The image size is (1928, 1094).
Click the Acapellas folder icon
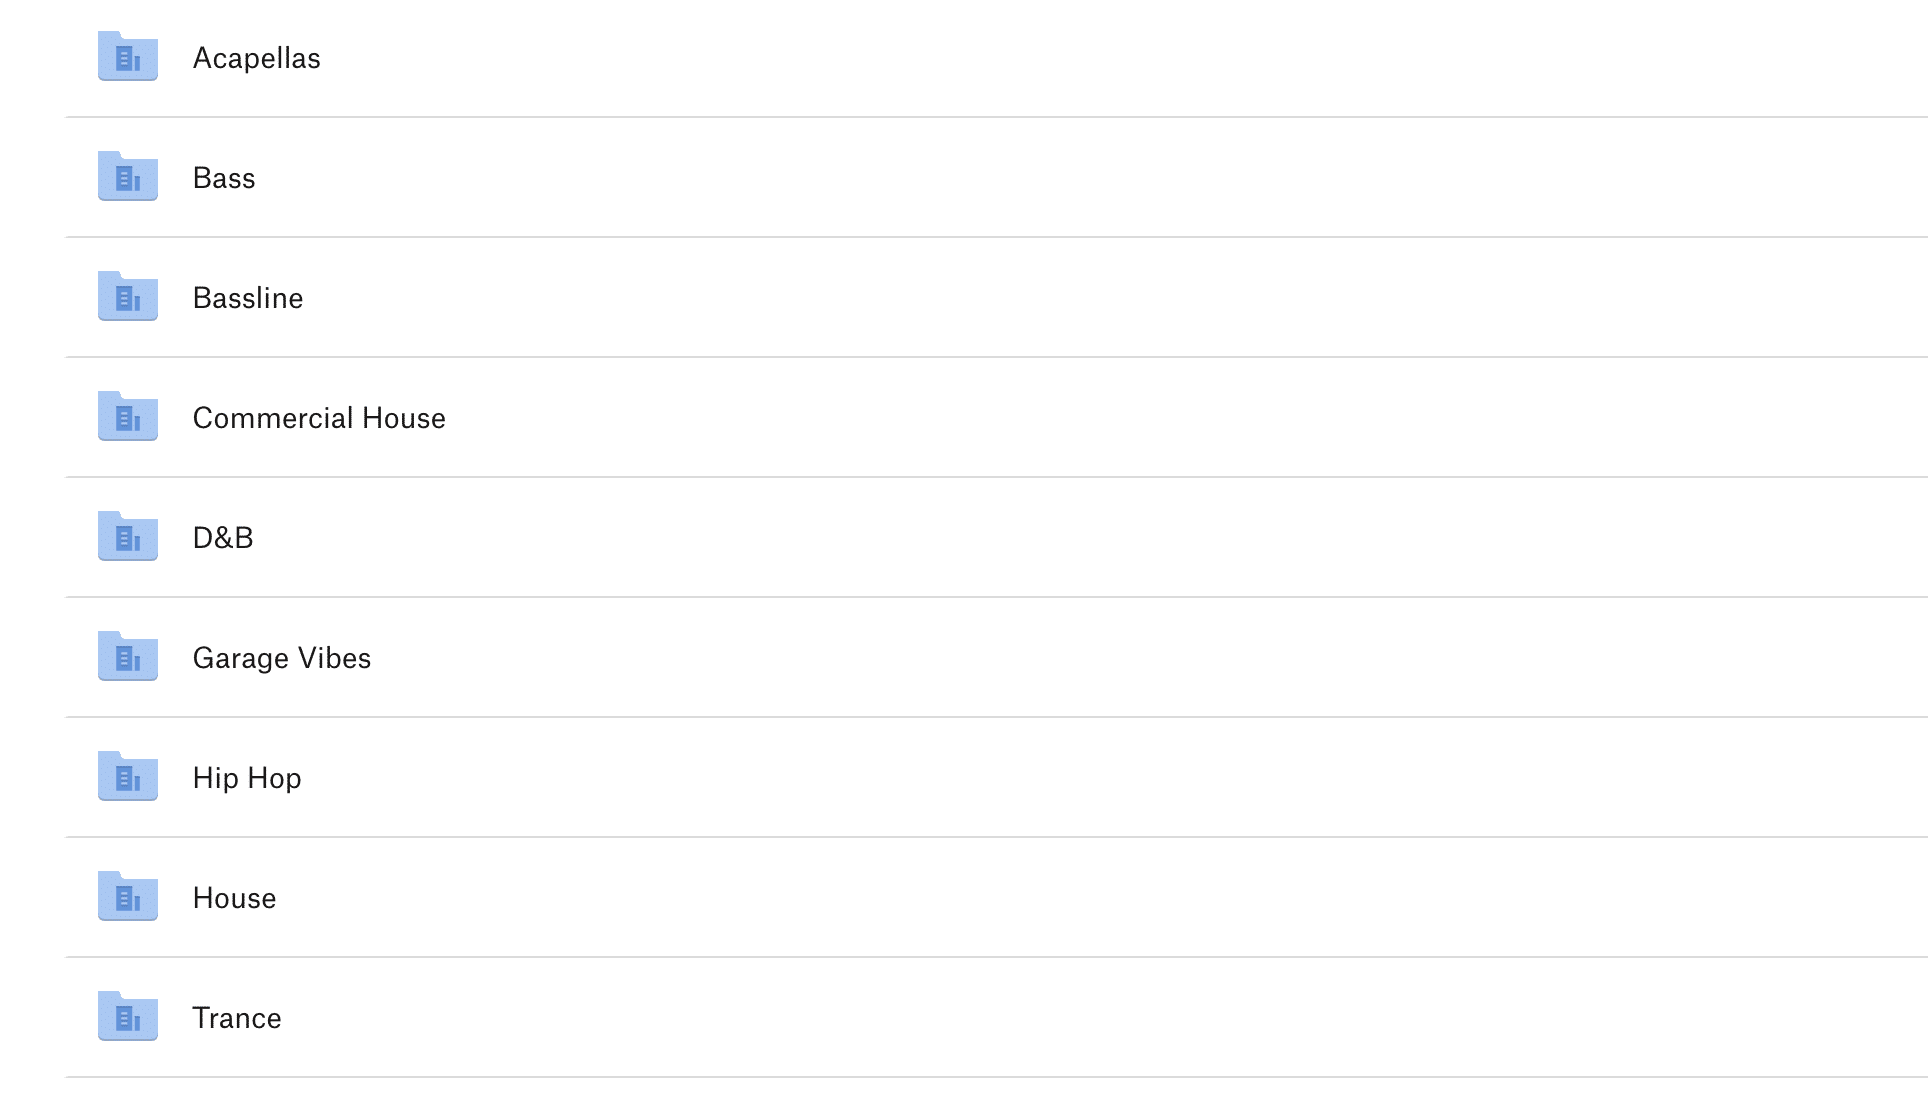click(x=128, y=57)
